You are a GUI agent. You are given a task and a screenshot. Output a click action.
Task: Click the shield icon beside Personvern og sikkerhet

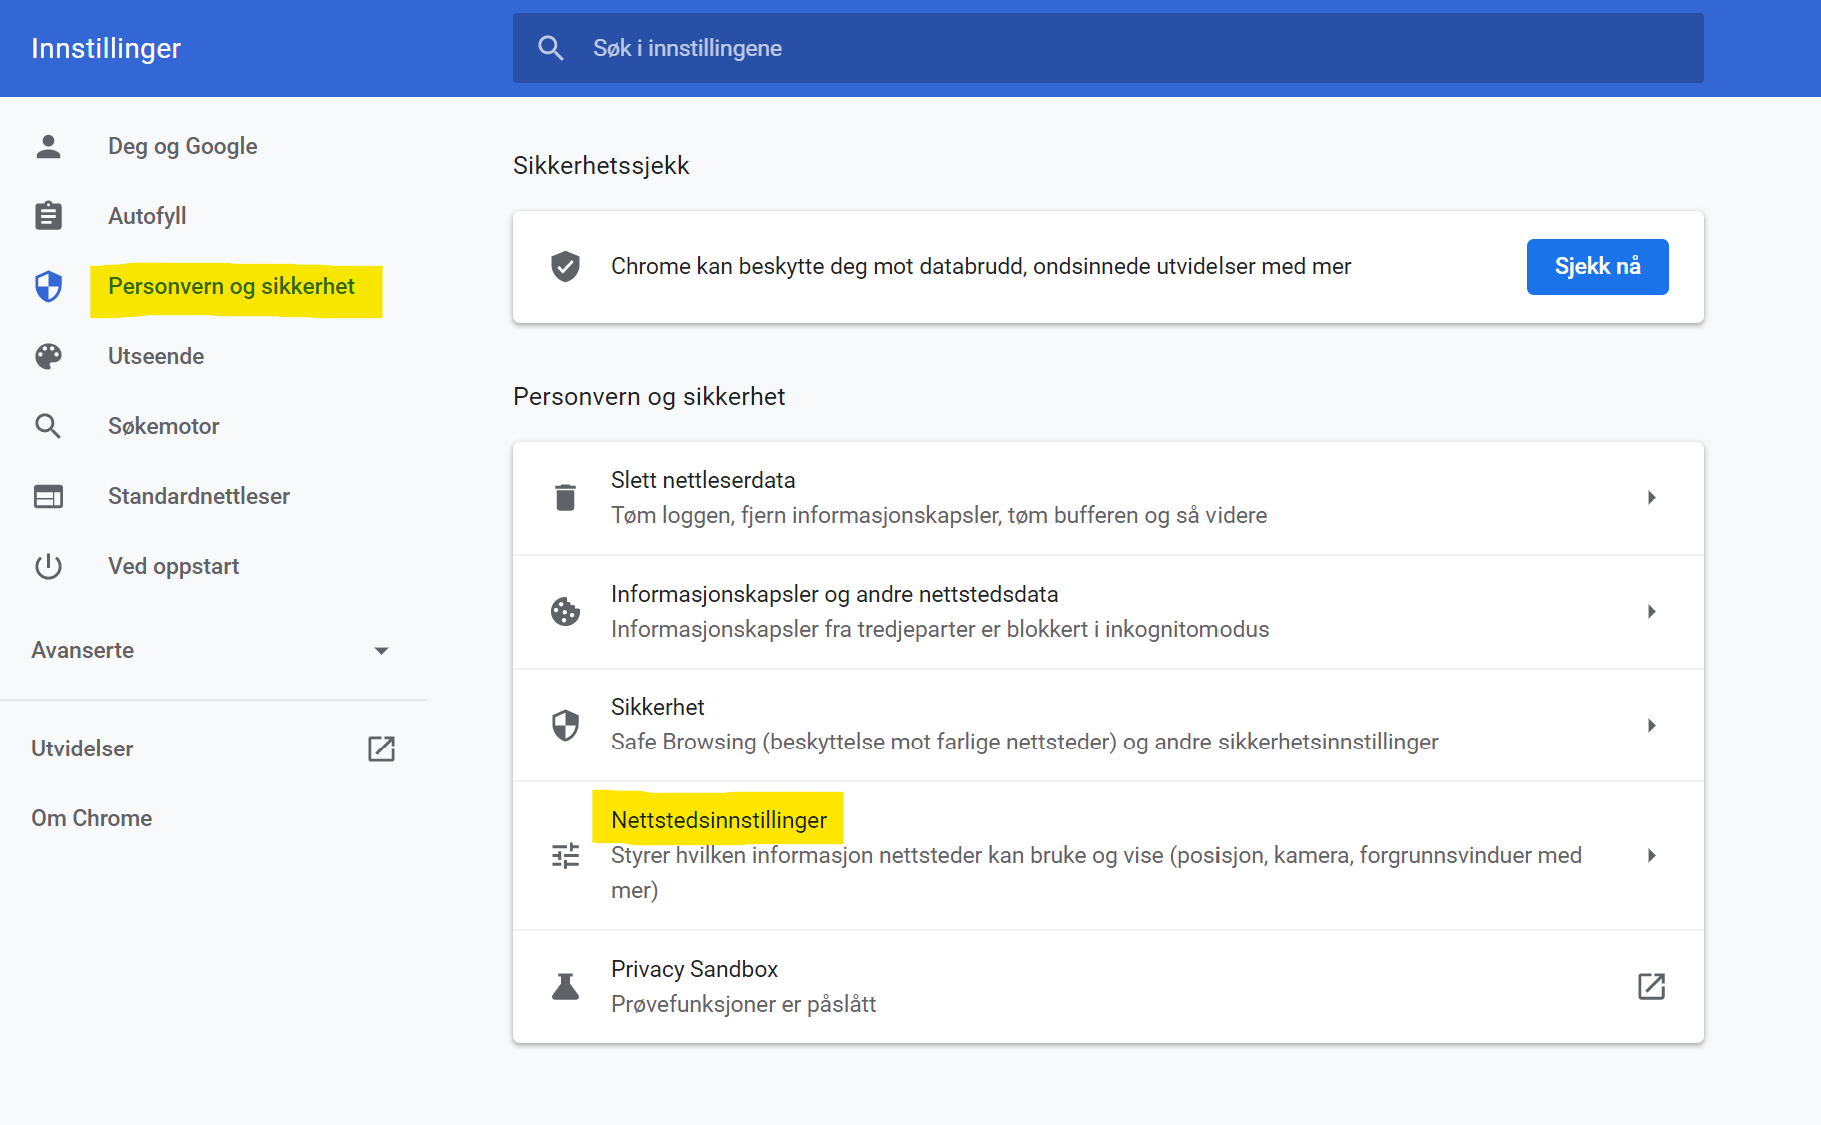(48, 286)
